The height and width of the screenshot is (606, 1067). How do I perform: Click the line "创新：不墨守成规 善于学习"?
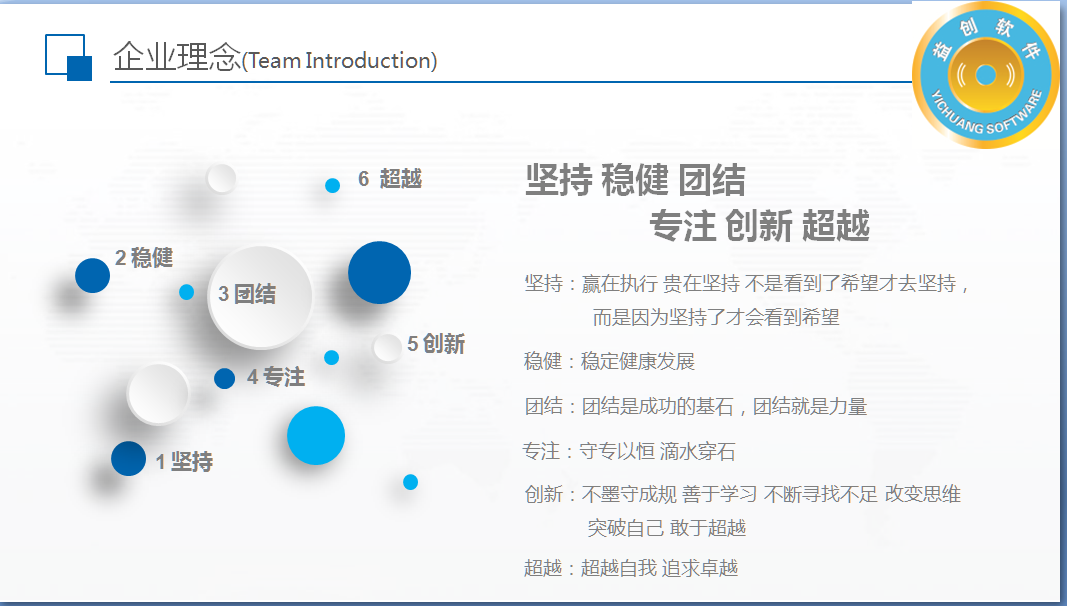[742, 494]
